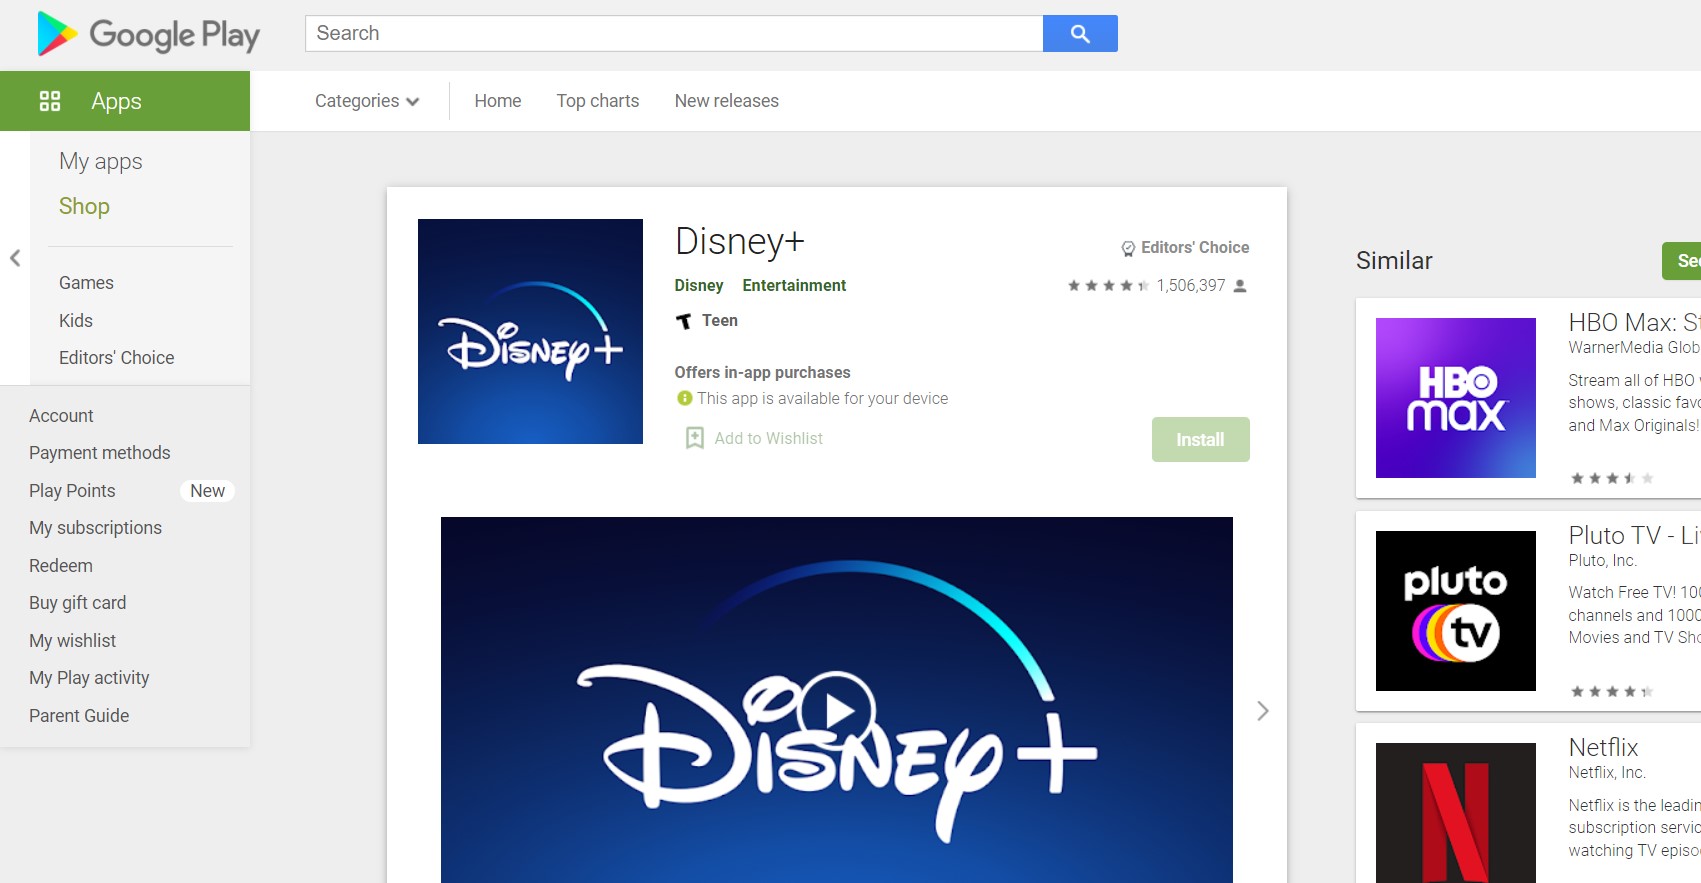Open Games section in sidebar
Screen dimensions: 1701x883
[86, 283]
